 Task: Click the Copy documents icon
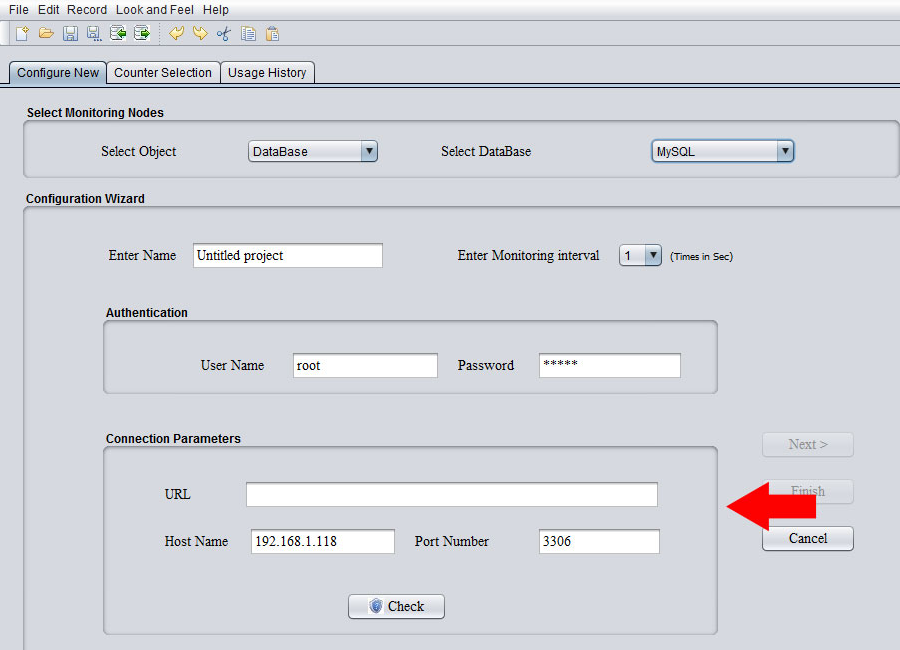[248, 34]
